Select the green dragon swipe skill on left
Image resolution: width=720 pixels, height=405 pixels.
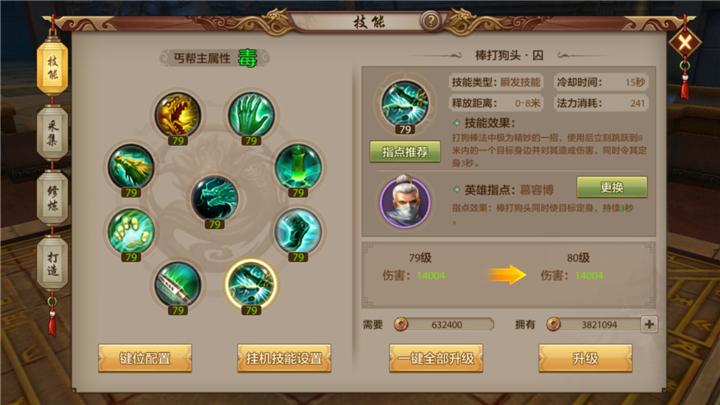[x=131, y=166]
